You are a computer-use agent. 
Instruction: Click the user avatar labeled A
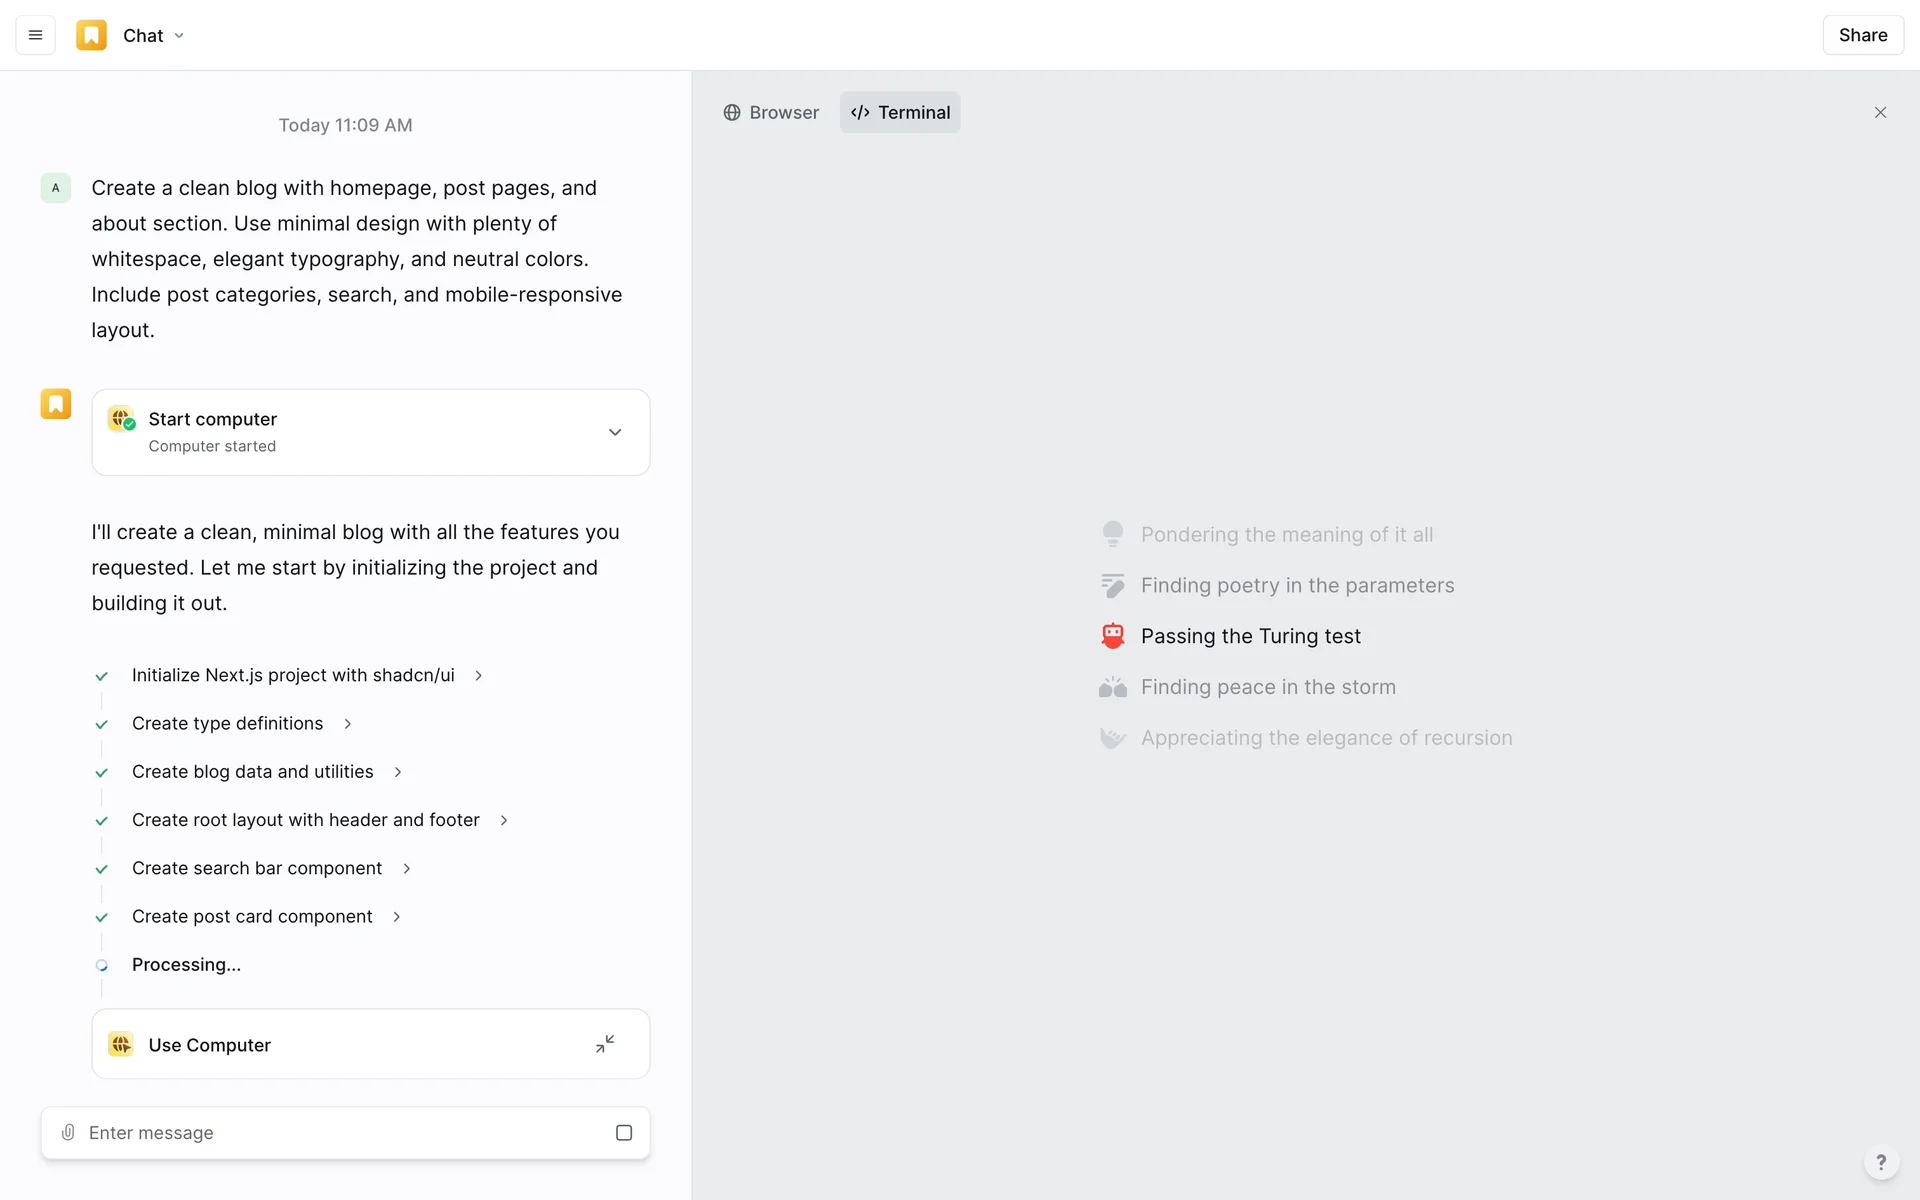click(55, 188)
